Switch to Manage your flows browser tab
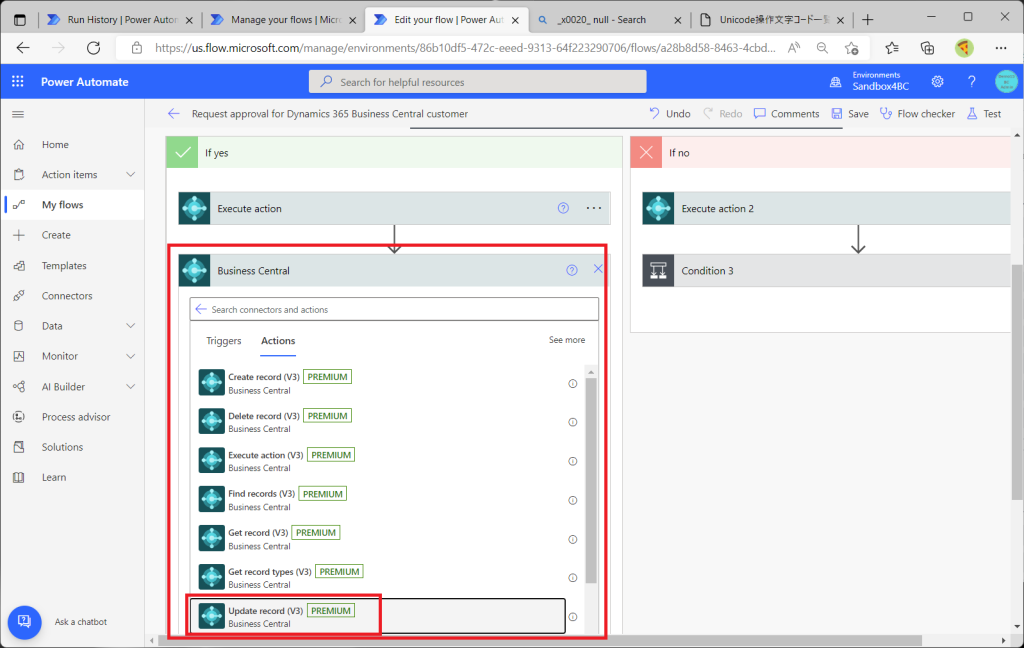 [285, 20]
